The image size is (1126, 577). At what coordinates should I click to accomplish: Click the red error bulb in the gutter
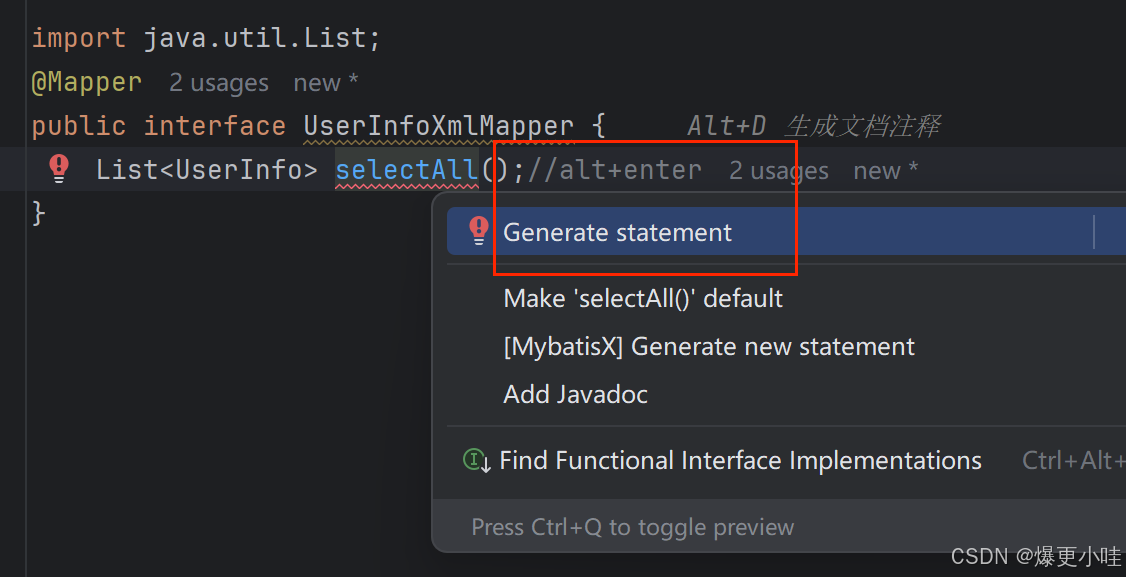(x=59, y=169)
